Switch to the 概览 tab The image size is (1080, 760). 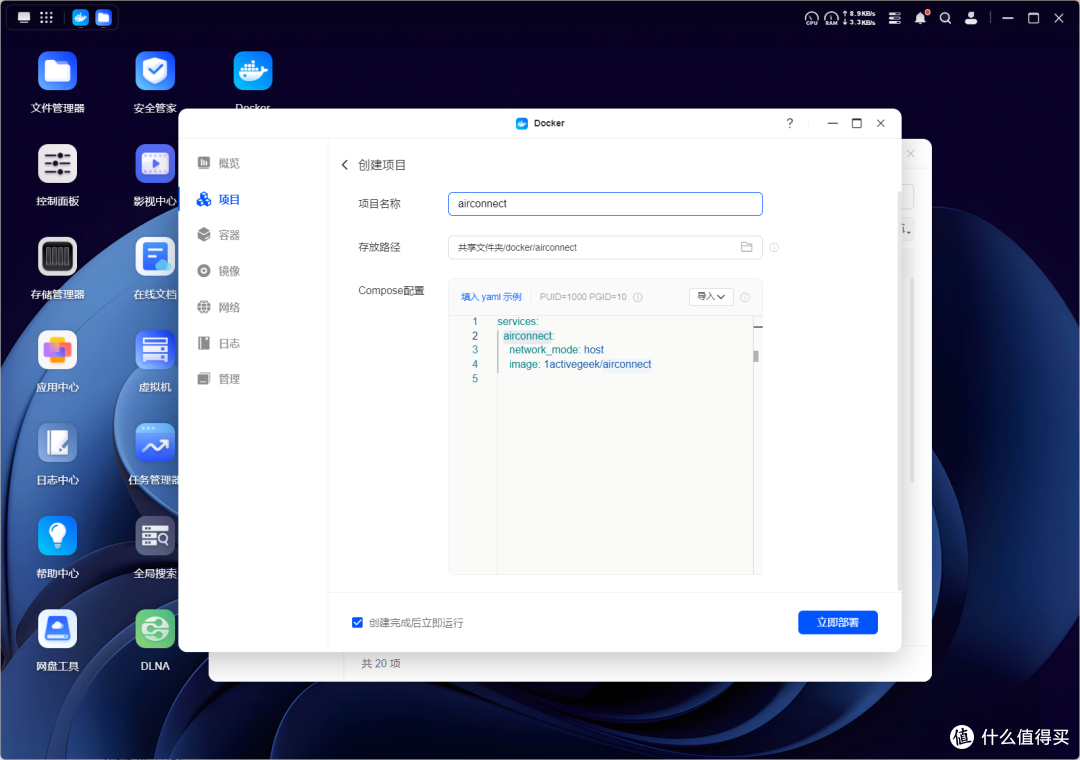(227, 163)
